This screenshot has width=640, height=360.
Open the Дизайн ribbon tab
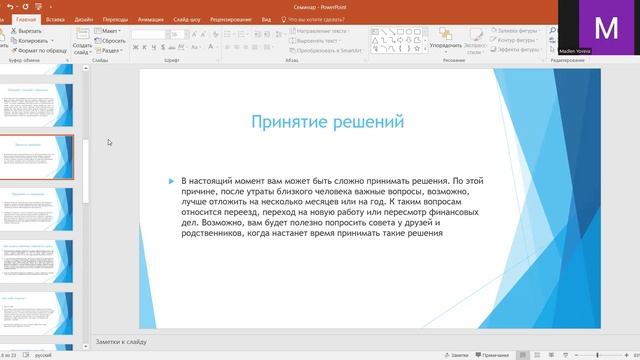click(x=84, y=19)
